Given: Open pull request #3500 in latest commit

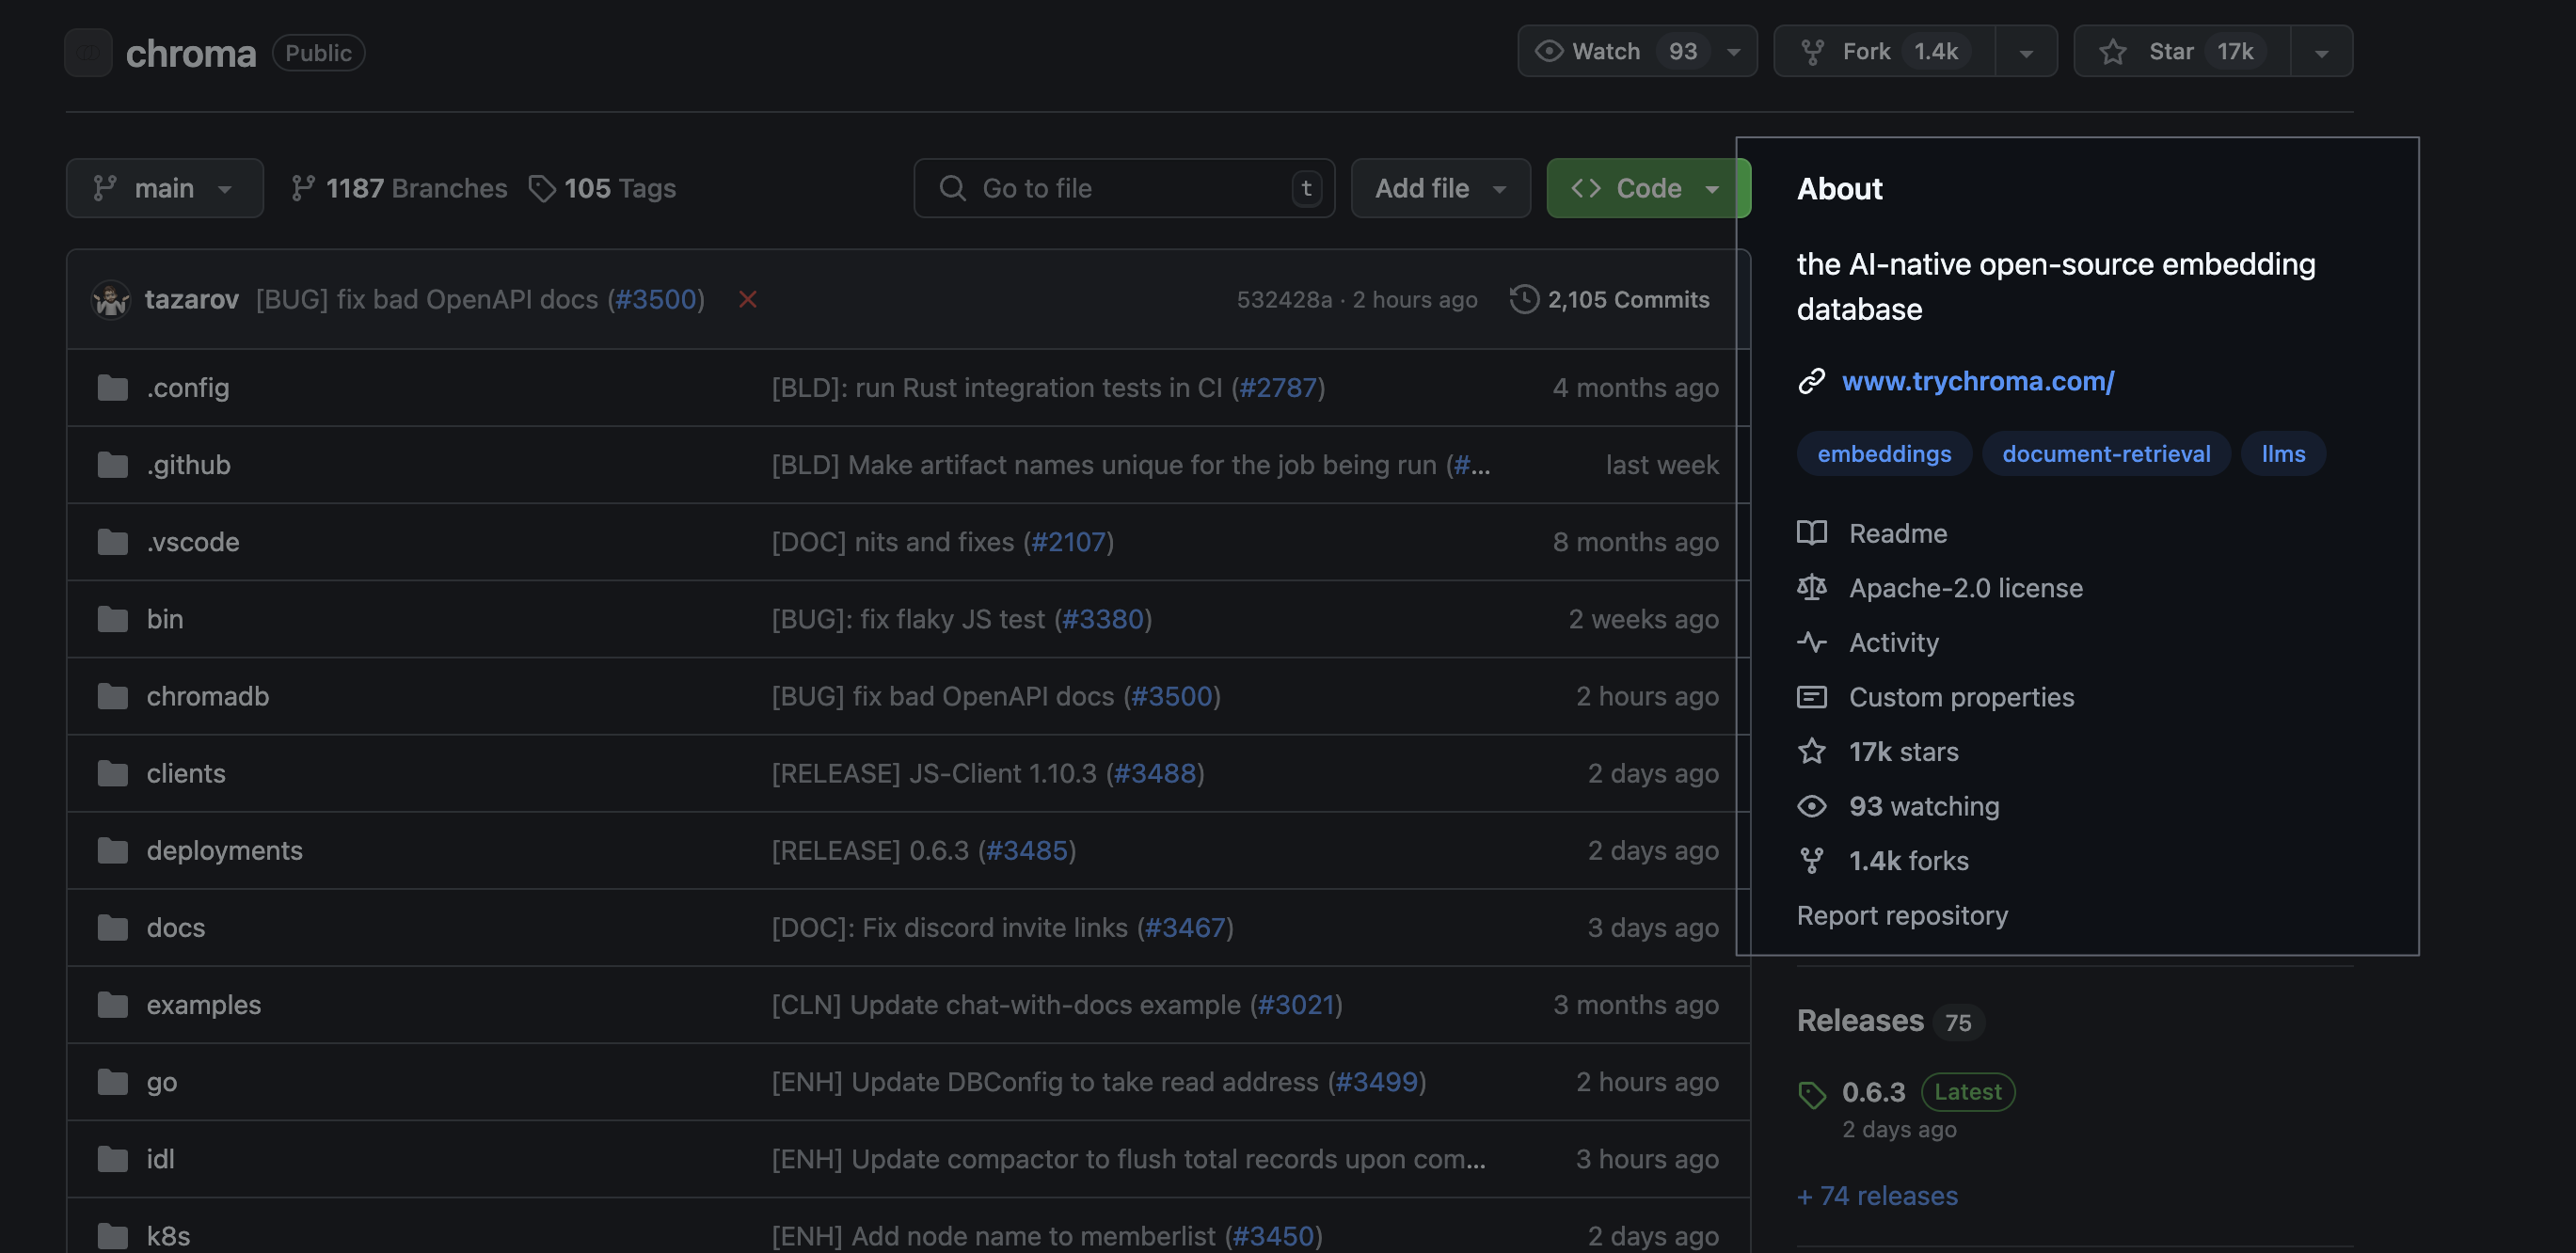Looking at the screenshot, I should click(x=655, y=299).
